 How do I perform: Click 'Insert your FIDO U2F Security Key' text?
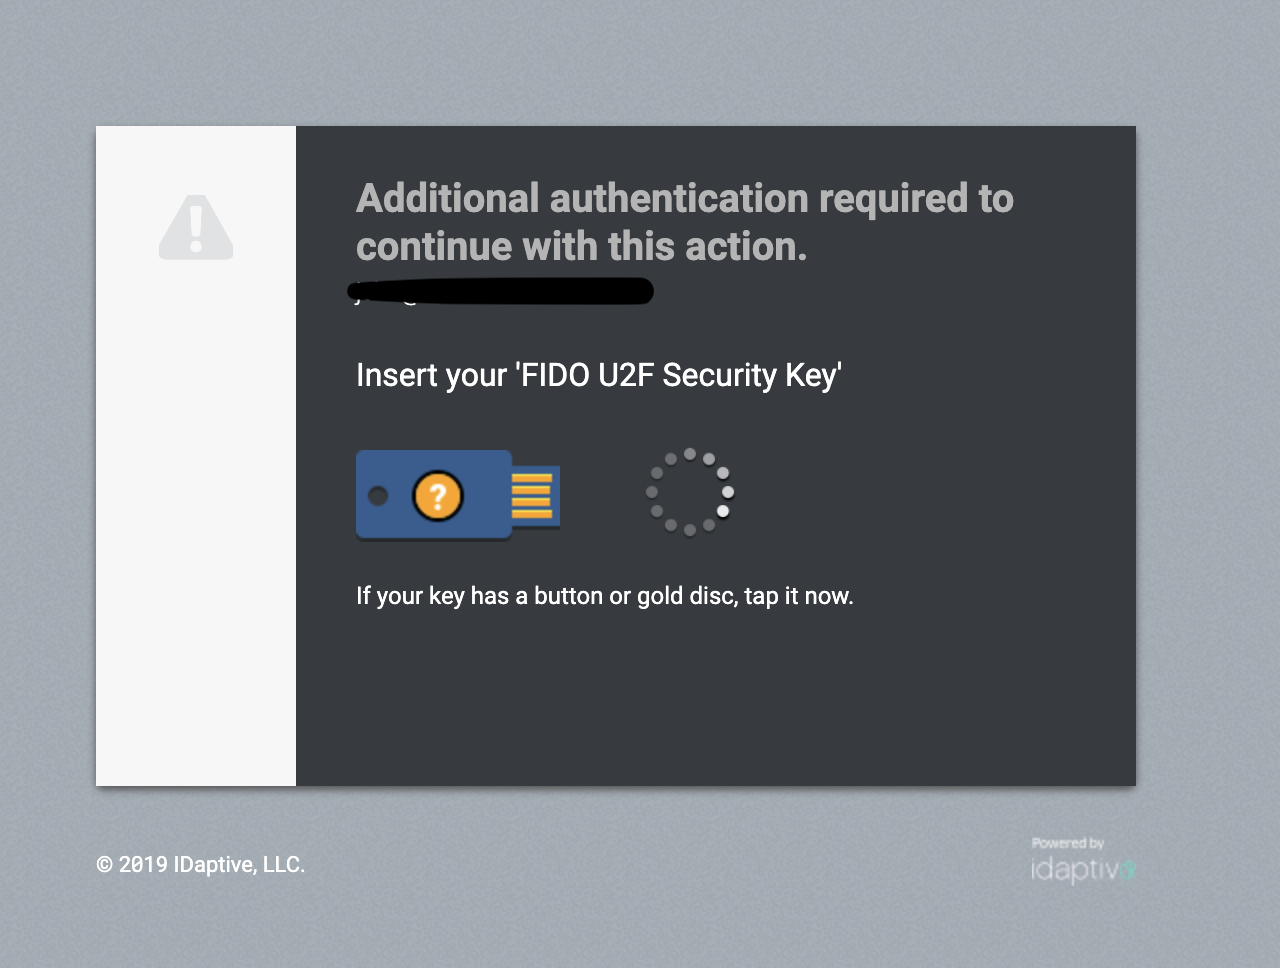(599, 375)
